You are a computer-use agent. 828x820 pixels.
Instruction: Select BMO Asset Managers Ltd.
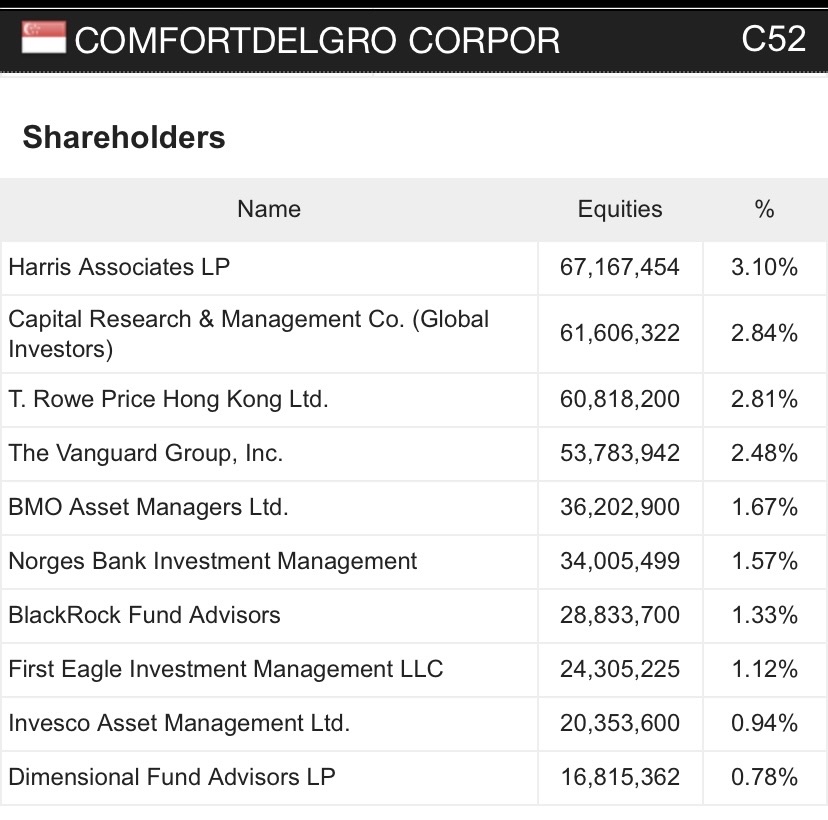148,507
